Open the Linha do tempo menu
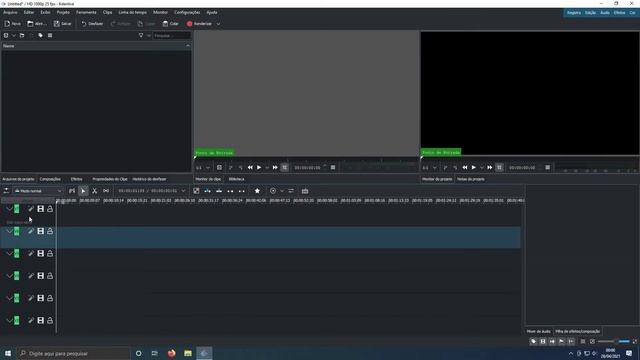This screenshot has width=640, height=360. [132, 12]
